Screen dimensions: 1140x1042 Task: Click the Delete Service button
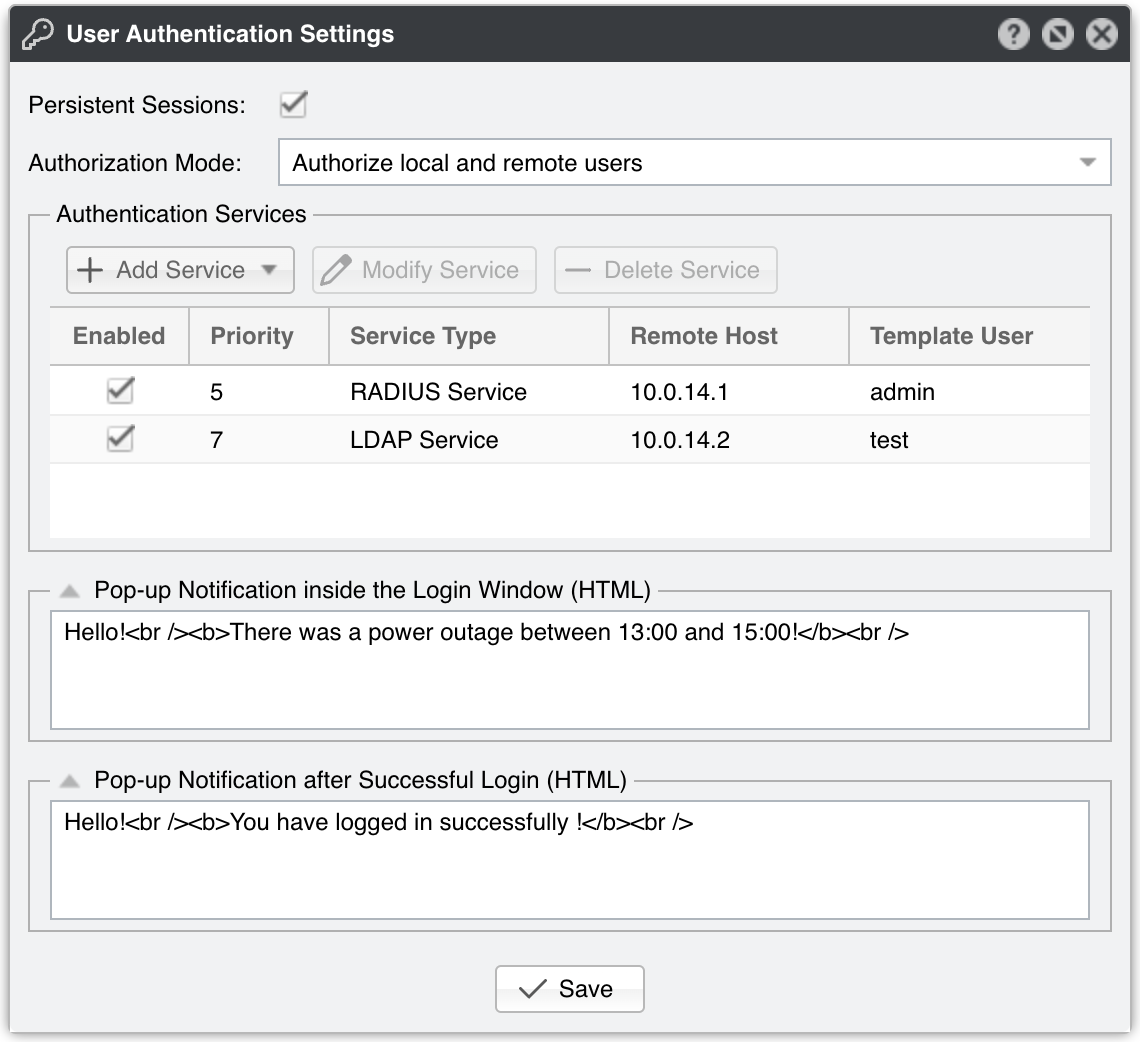665,270
